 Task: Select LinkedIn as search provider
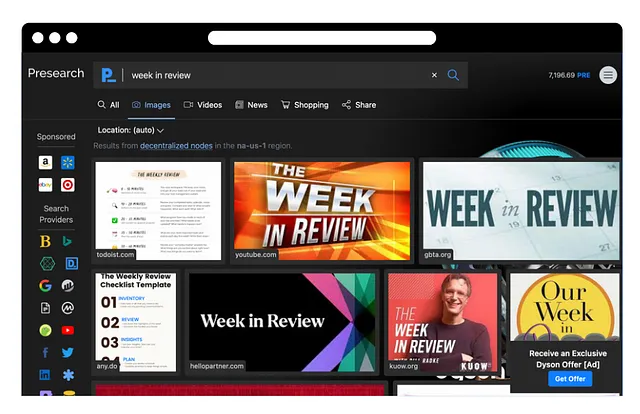(45, 375)
